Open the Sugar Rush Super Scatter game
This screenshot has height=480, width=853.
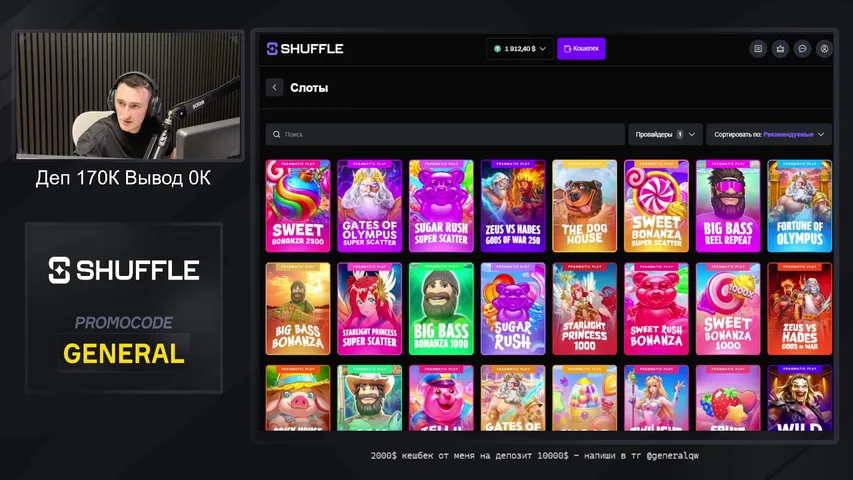tap(441, 206)
